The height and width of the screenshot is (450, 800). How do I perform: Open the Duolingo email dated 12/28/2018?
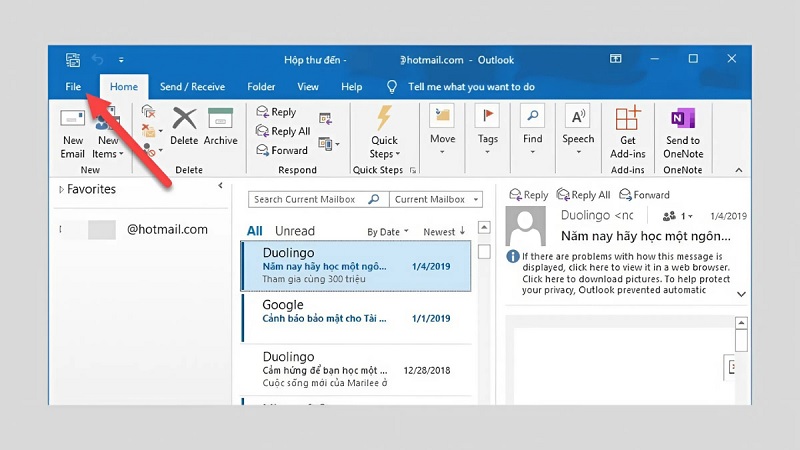(356, 370)
